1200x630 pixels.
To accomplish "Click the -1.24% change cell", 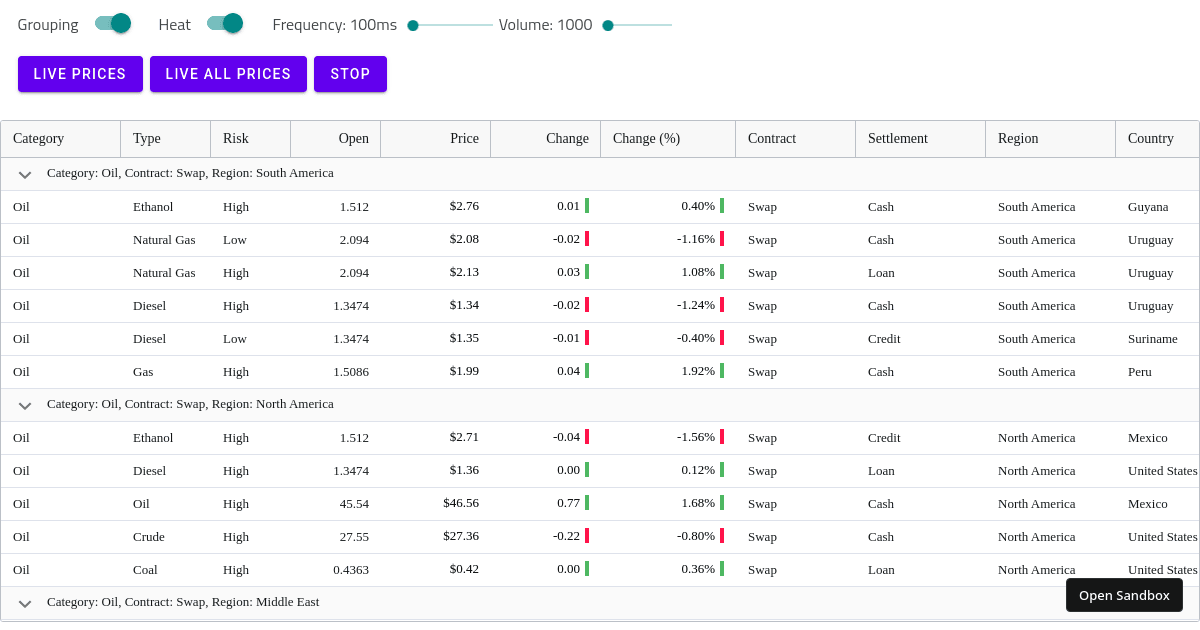I will coord(668,306).
